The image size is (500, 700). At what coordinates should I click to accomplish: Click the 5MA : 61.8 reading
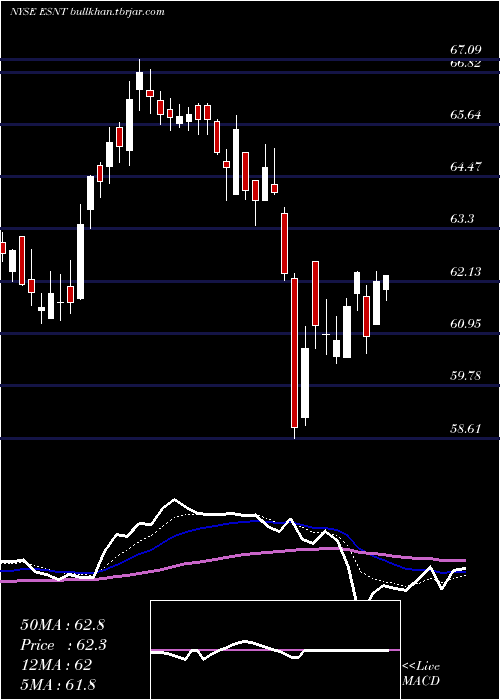point(58,684)
